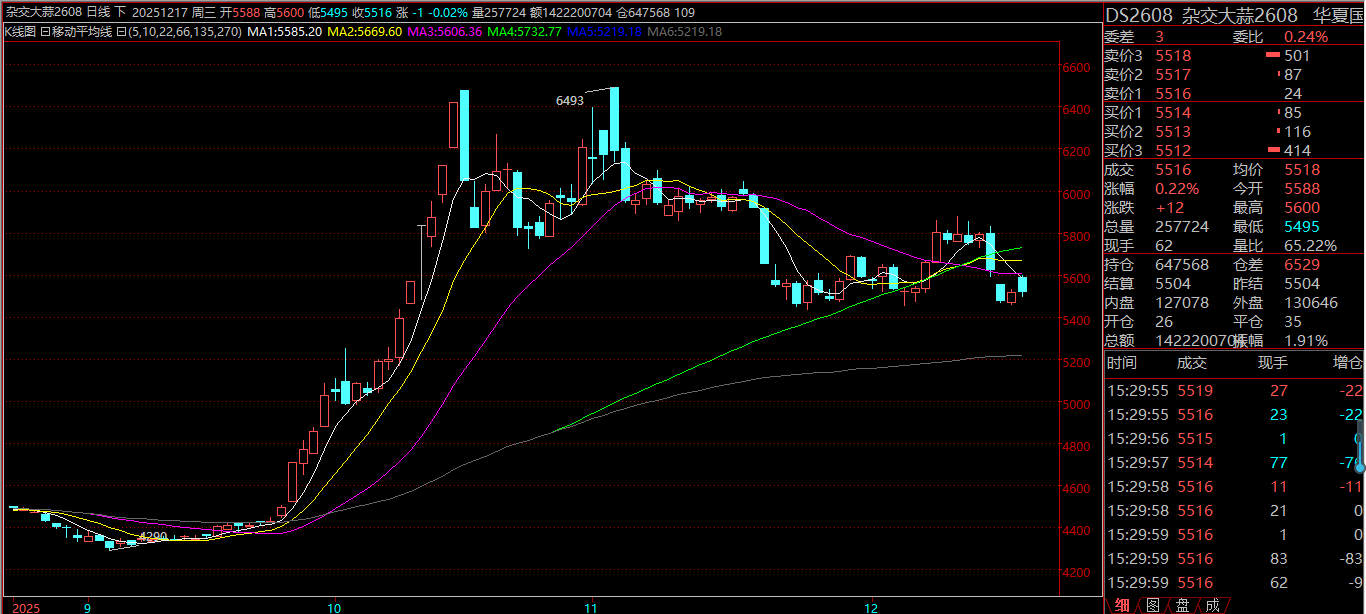The image size is (1366, 614).
Task: Select the 盘 tab at bottom
Action: click(x=1183, y=605)
